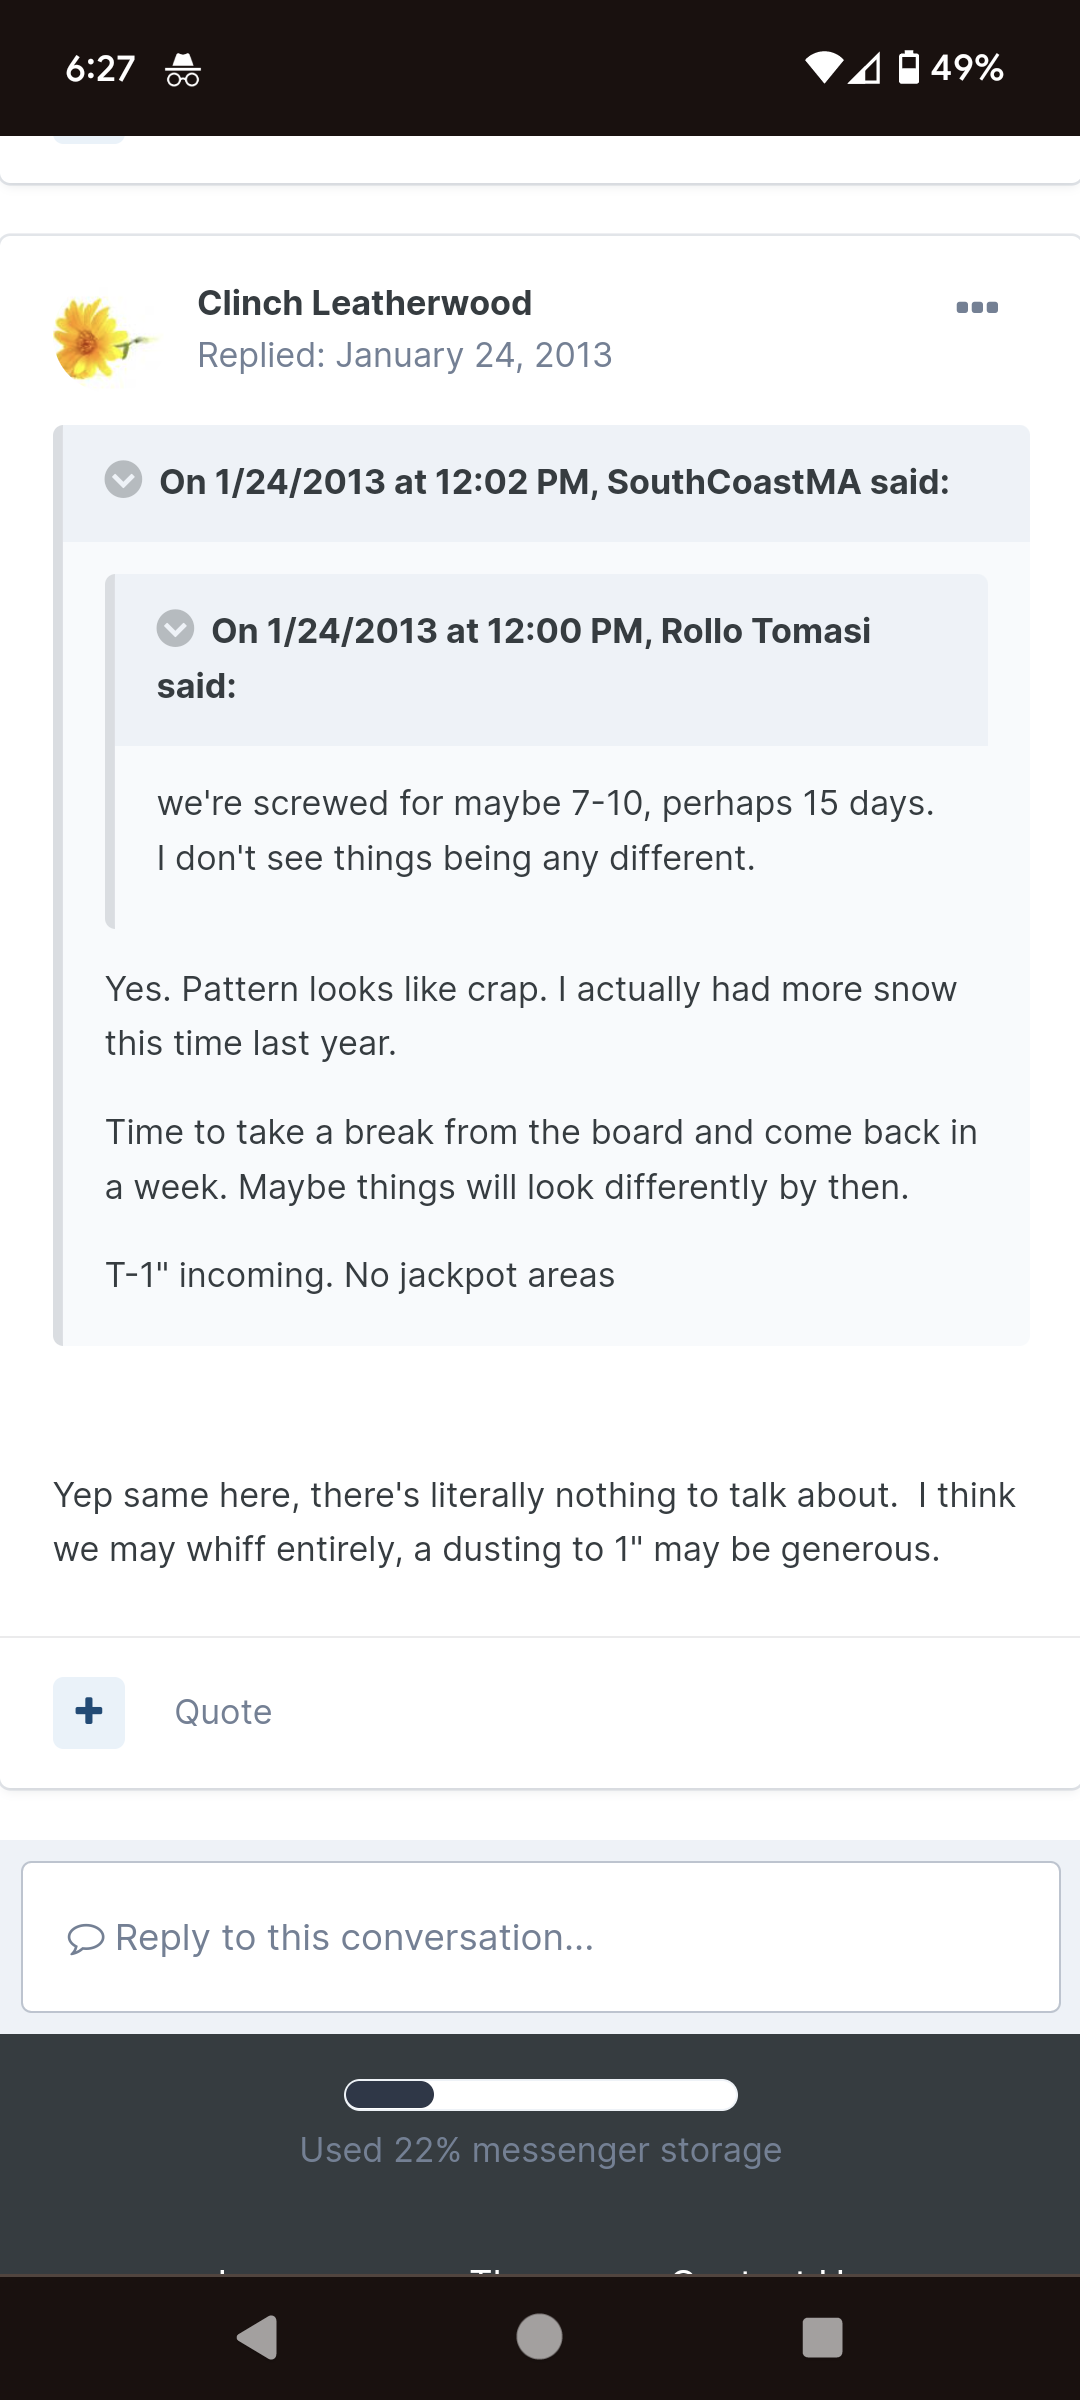Tap the Wi-Fi signal status icon
Viewport: 1080px width, 2400px height.
824,68
